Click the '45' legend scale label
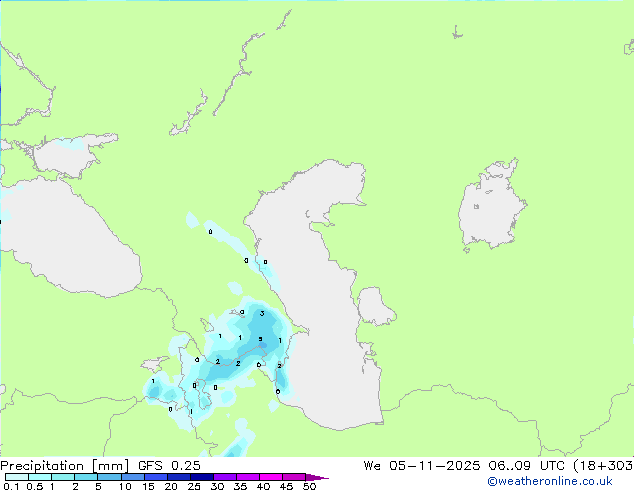The width and height of the screenshot is (634, 490). coord(286,486)
